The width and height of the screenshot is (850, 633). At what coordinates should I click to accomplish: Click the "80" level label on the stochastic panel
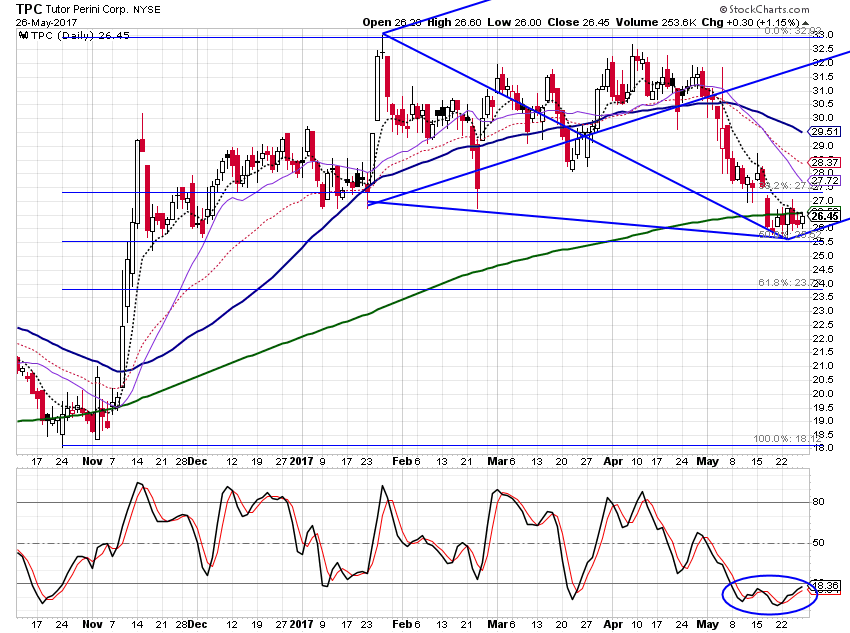(x=818, y=502)
